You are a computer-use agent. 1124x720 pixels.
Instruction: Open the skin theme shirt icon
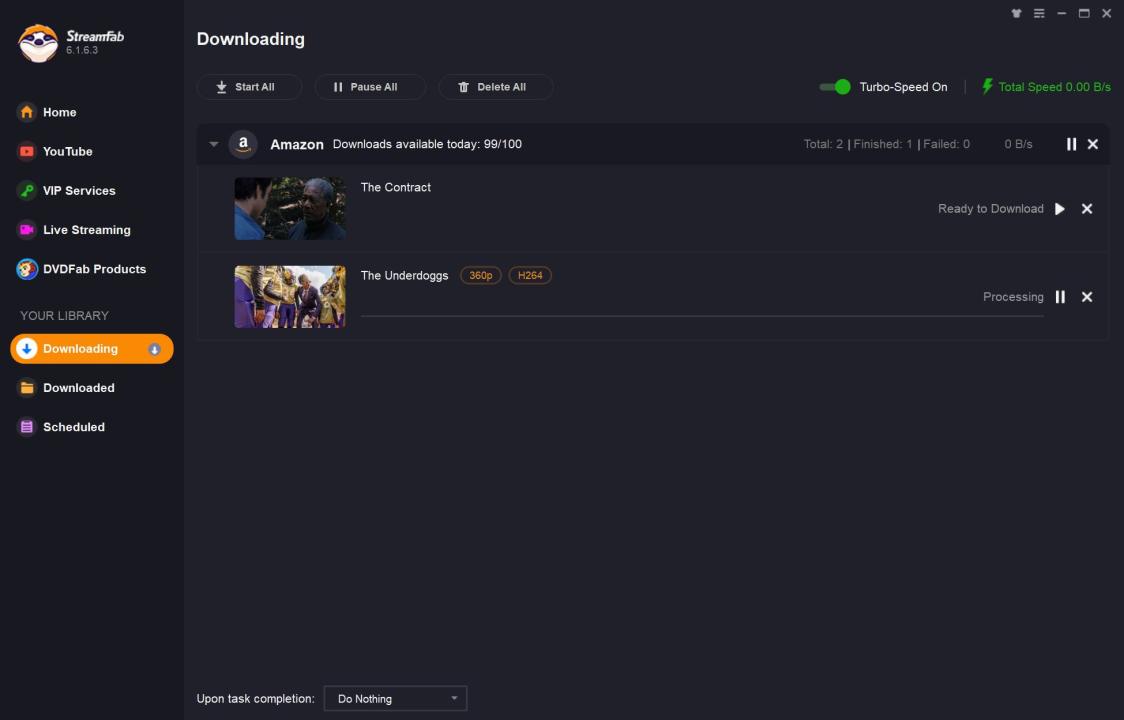(x=1016, y=14)
